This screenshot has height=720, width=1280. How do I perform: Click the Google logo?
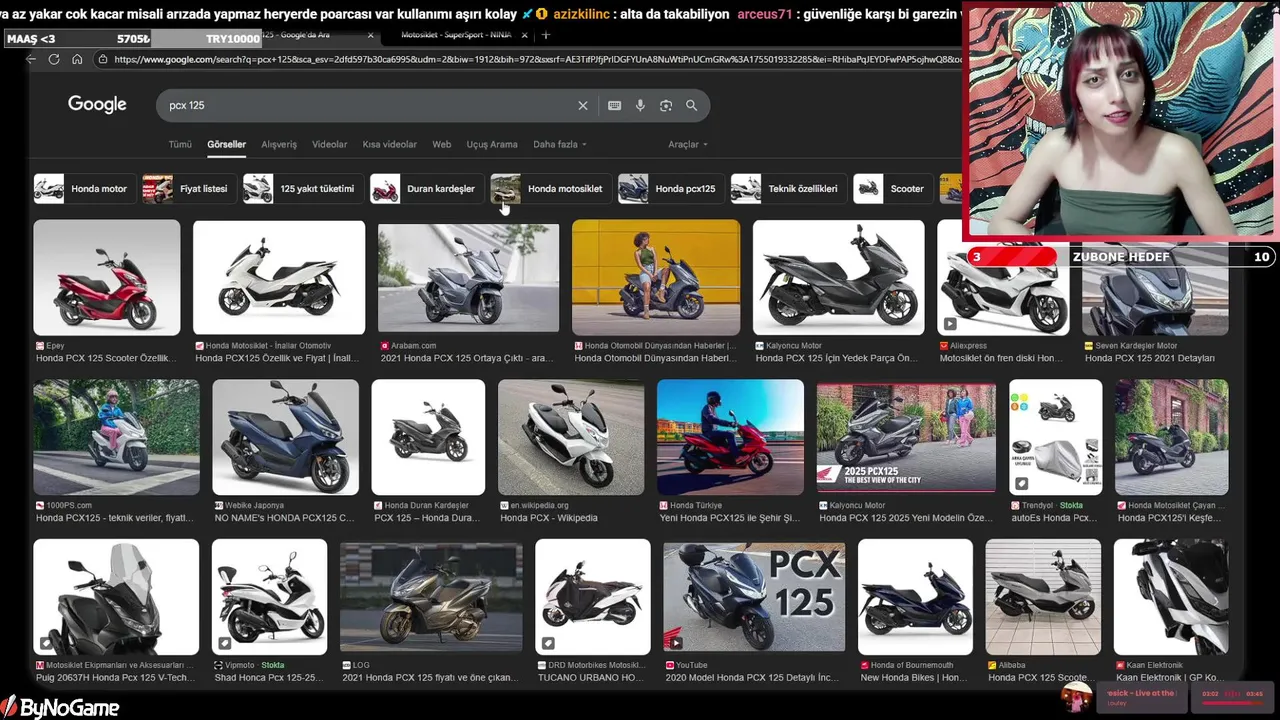(97, 104)
